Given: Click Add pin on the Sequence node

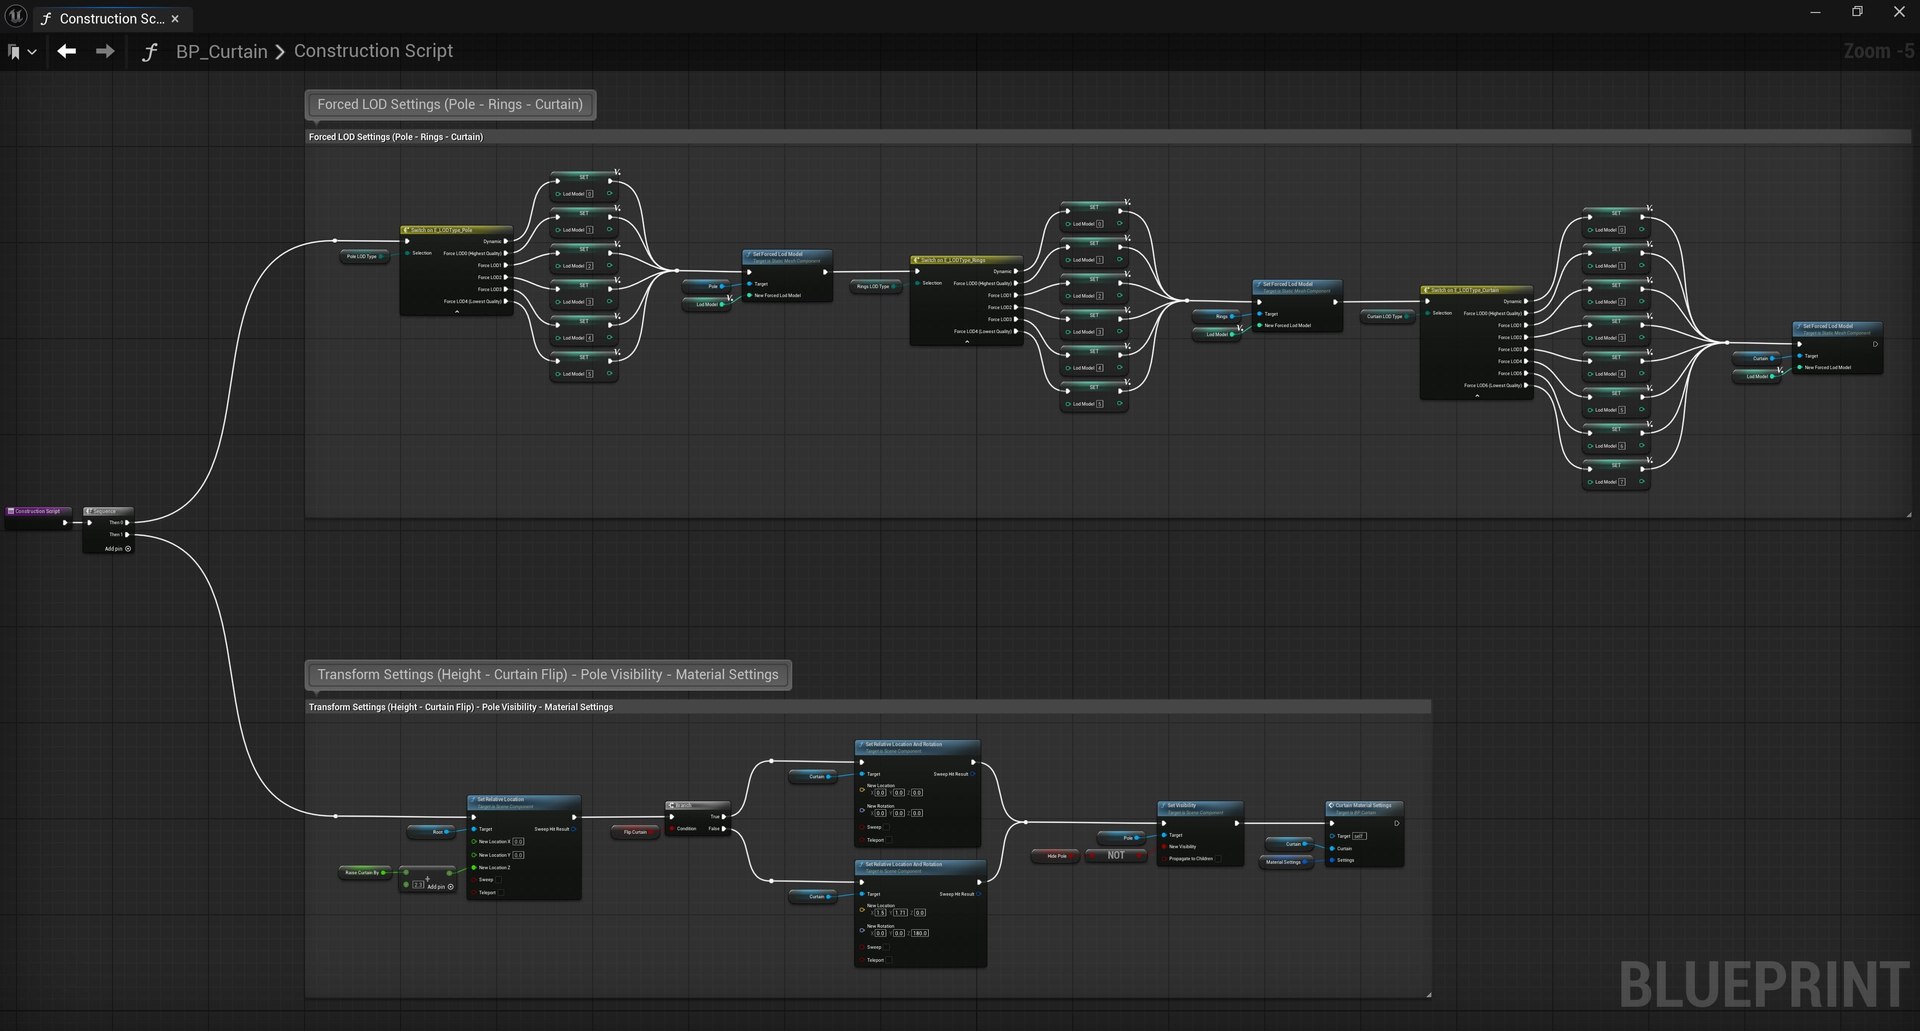Looking at the screenshot, I should [x=118, y=549].
